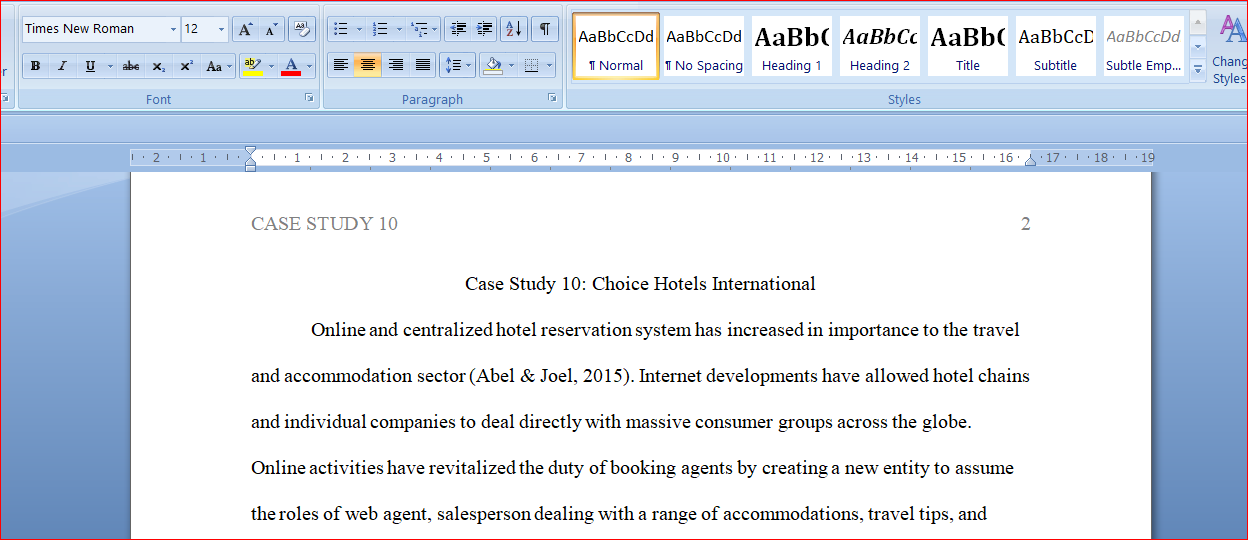This screenshot has height=540, width=1248.
Task: Expand the full Styles gallery
Action: tap(1198, 69)
